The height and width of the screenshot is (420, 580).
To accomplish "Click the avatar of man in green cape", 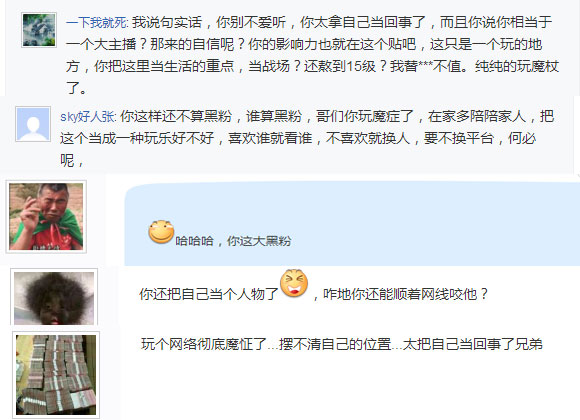I will coord(46,216).
